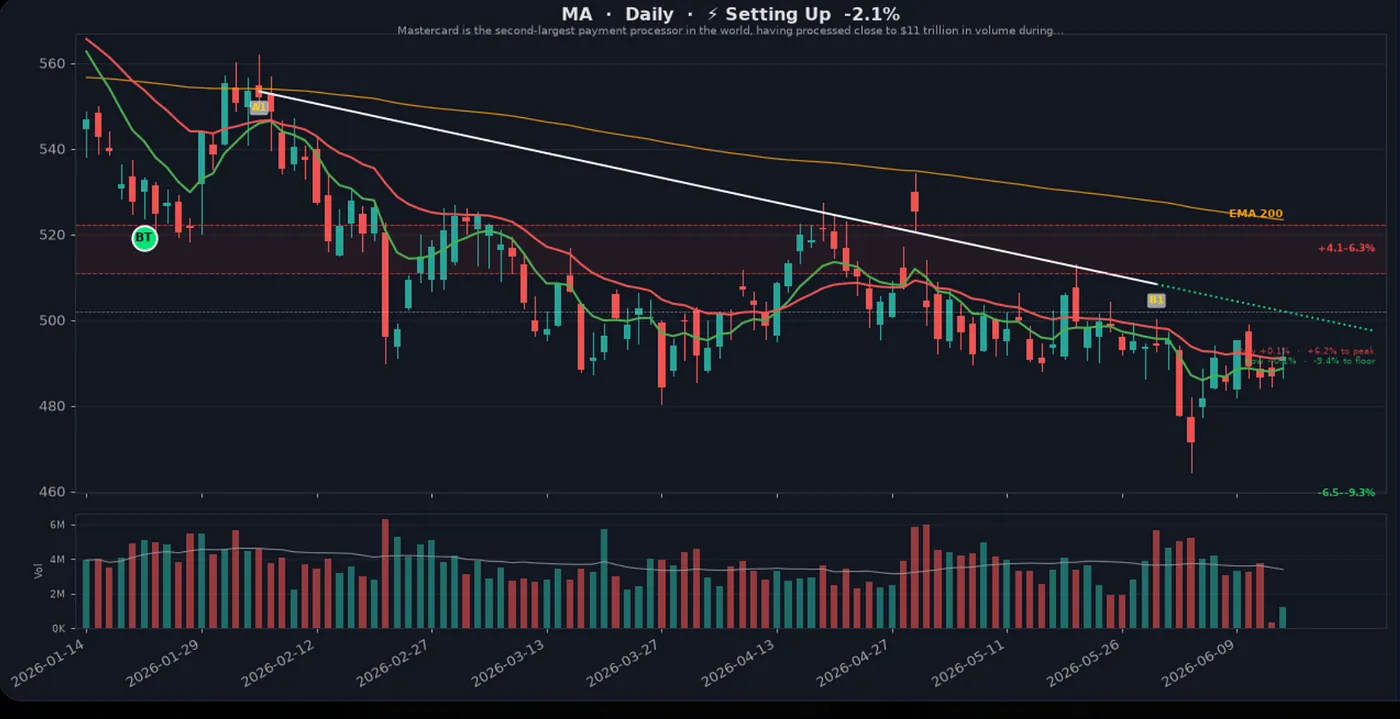Image resolution: width=1400 pixels, height=719 pixels.
Task: Click the 'Setting Up' status text in the title
Action: [777, 14]
